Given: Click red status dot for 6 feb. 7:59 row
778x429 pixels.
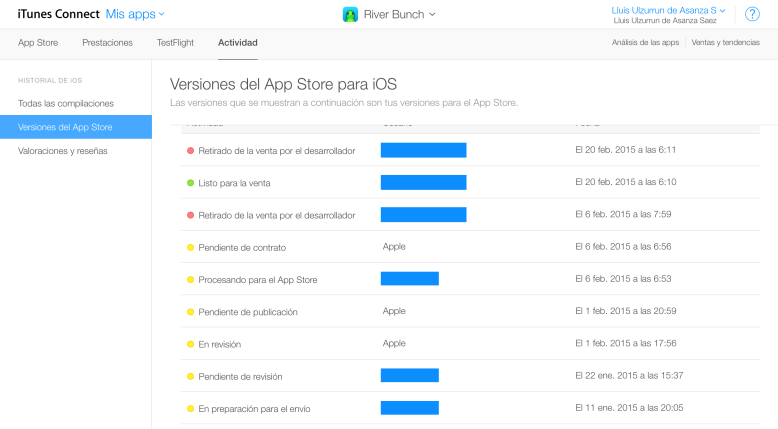Looking at the screenshot, I should coord(190,215).
